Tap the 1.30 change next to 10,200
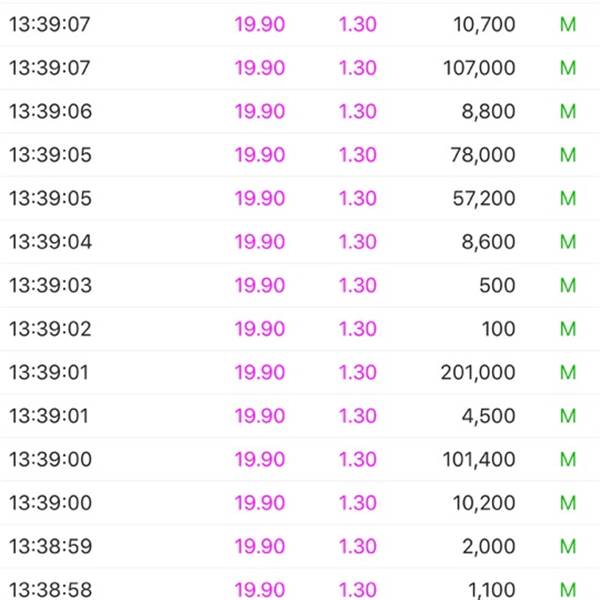This screenshot has height=600, width=600. pos(358,503)
